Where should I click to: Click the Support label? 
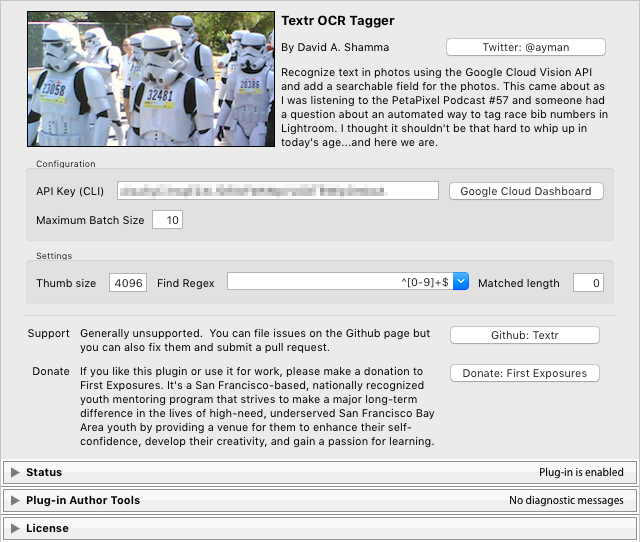pyautogui.click(x=49, y=333)
